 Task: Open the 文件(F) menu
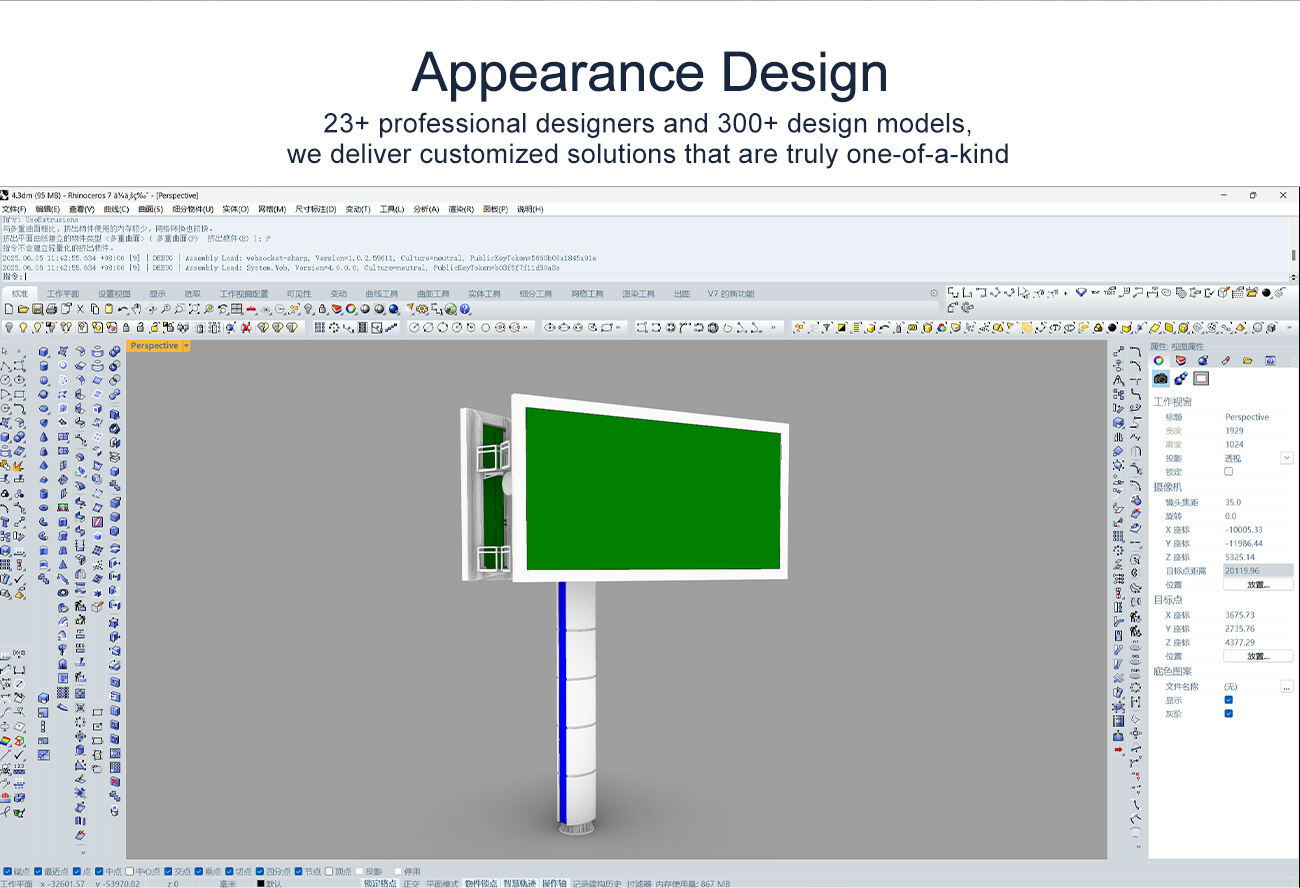pos(14,209)
